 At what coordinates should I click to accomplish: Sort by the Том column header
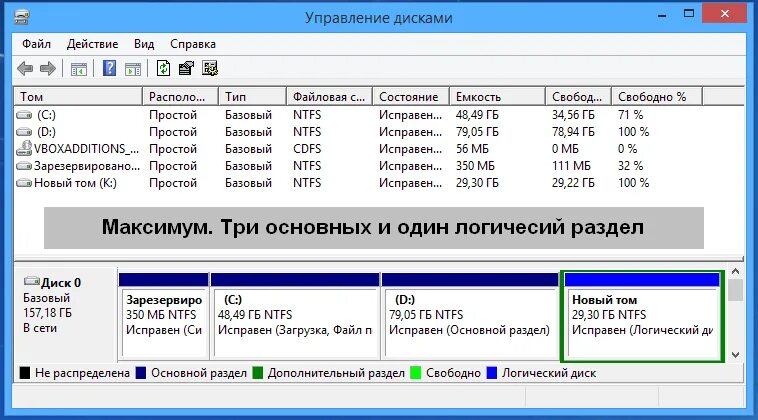click(79, 97)
